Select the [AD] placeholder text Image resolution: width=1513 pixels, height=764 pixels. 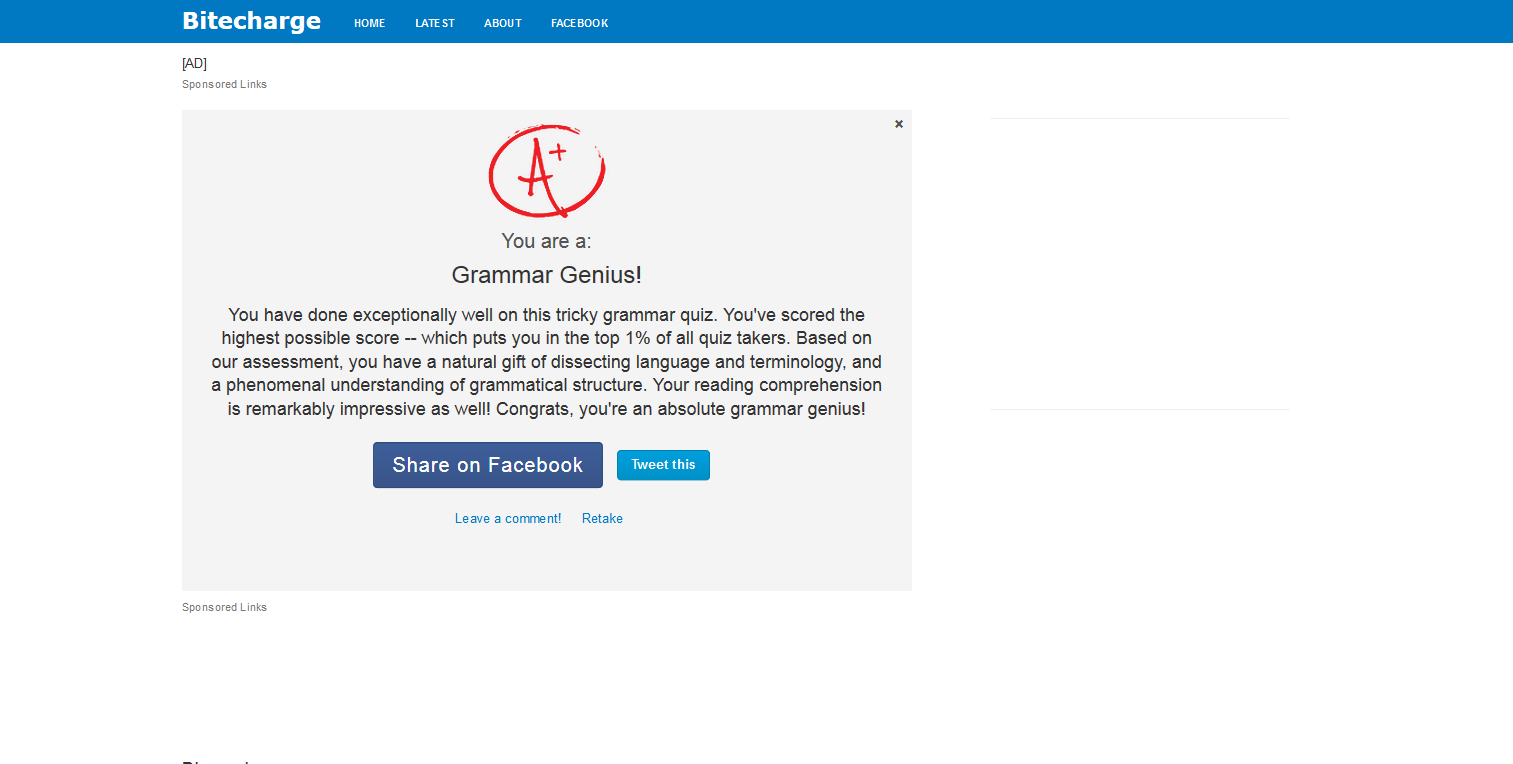[x=194, y=63]
